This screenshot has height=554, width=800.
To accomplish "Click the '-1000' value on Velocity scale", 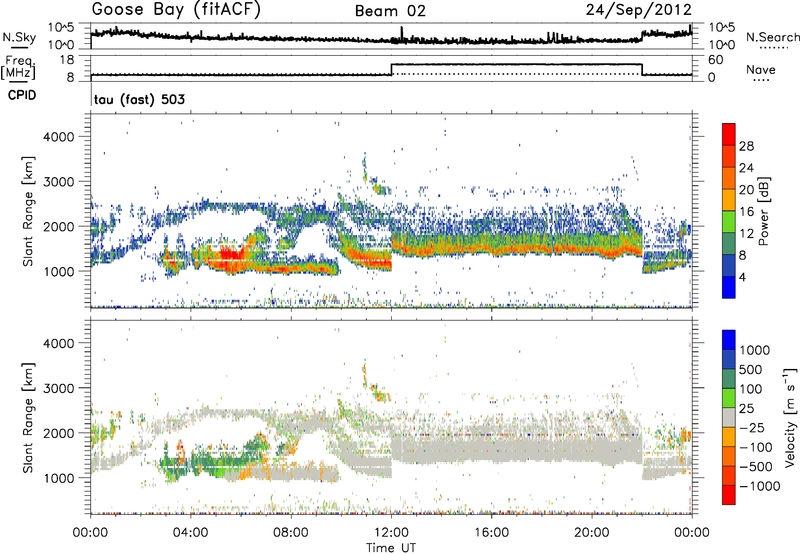I will (x=760, y=486).
